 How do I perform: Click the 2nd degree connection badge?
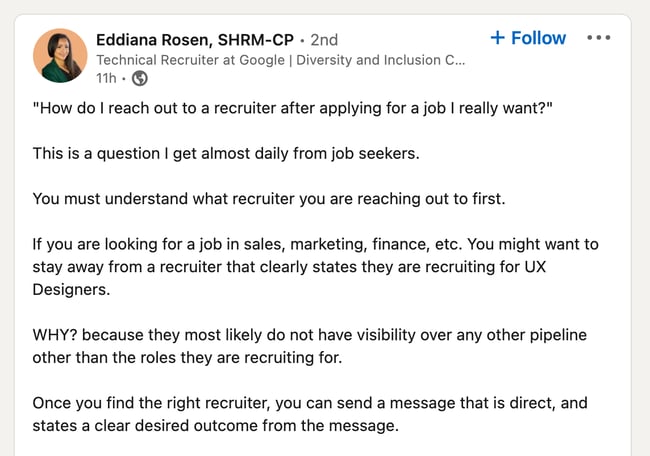coord(324,40)
